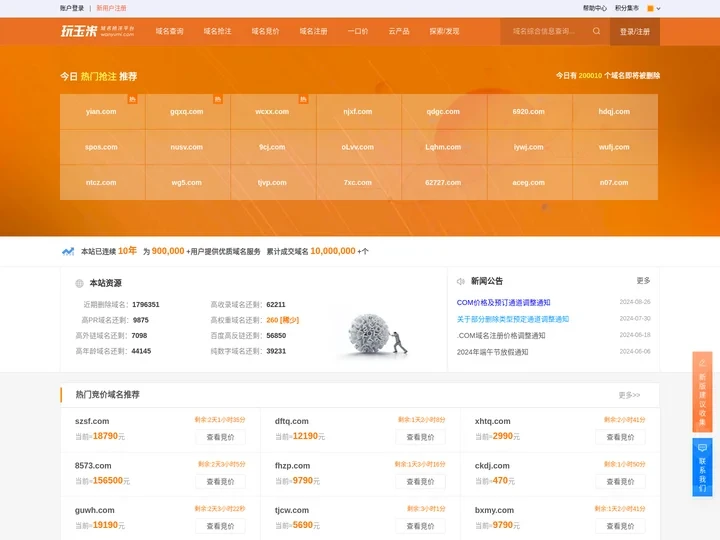Open .COM域名注册价格调整通知 news item
This screenshot has height=540, width=720.
[x=501, y=336]
